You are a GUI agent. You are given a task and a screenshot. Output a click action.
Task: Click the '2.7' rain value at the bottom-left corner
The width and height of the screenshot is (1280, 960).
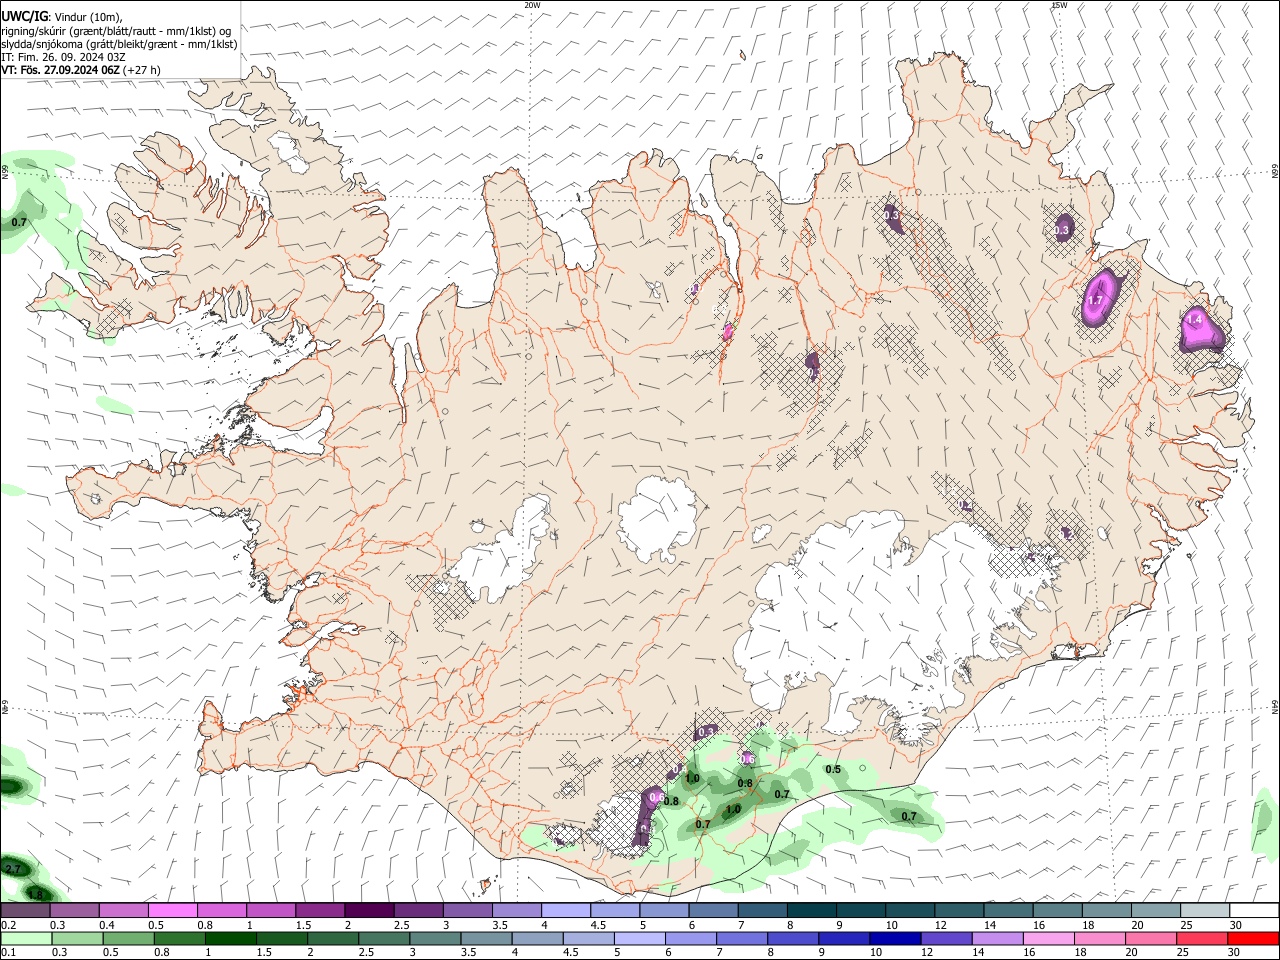tap(13, 870)
